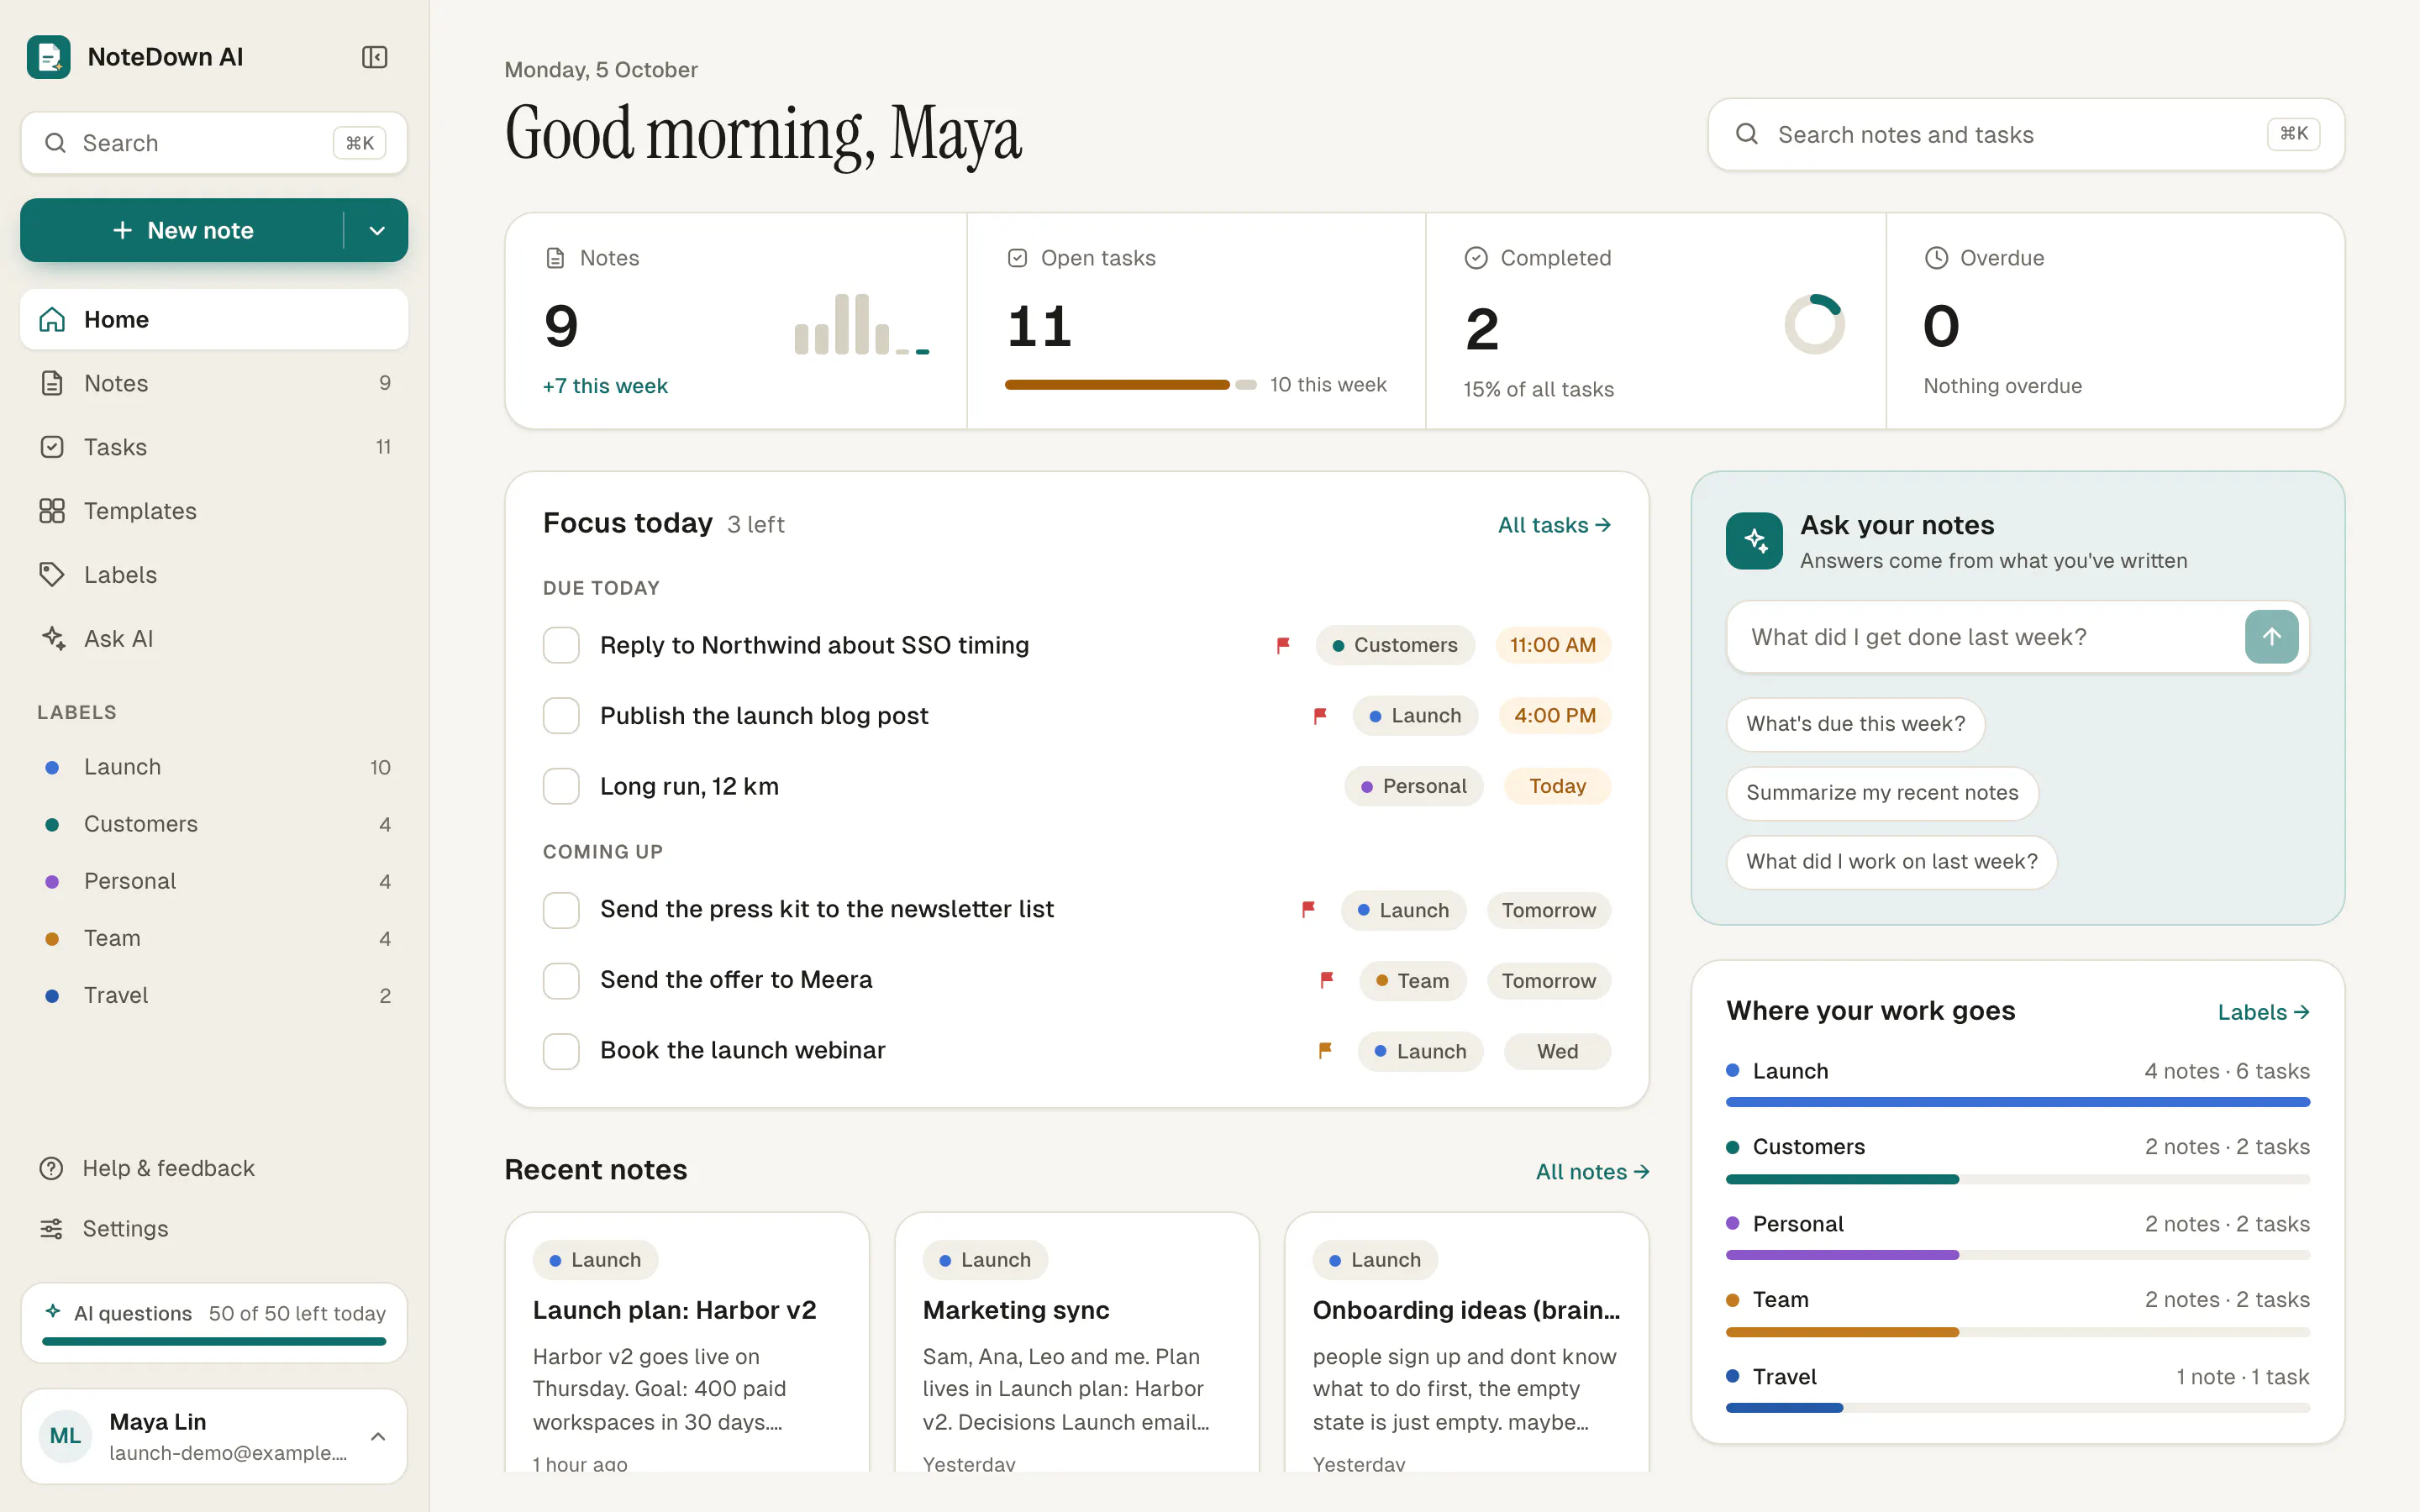Click the ML avatar in the account card
Viewport: 2420px width, 1512px height.
coord(66,1436)
